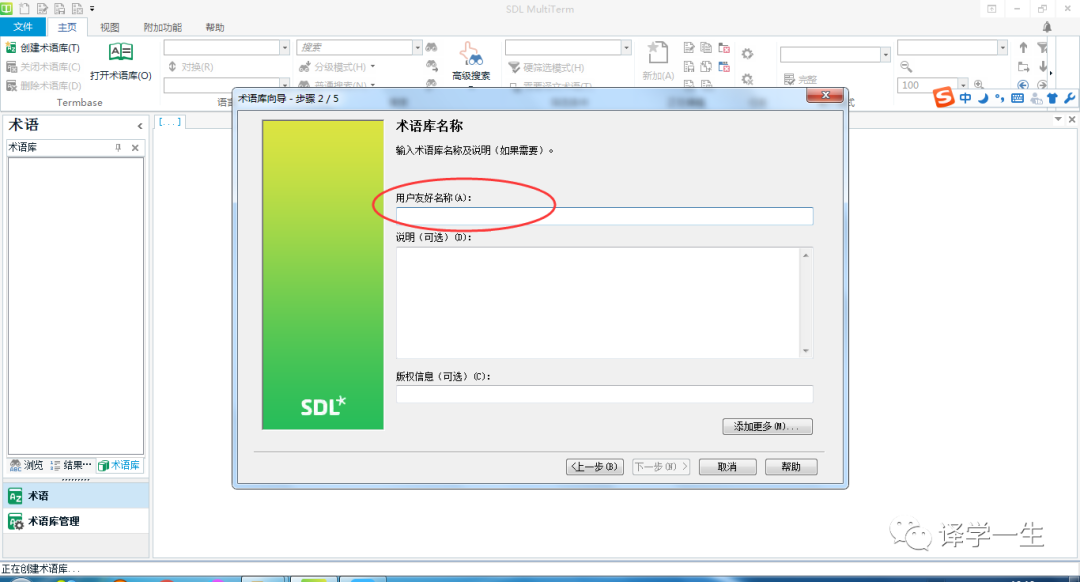Toggle Sogou 中 Chinese/English mode
This screenshot has width=1080, height=582.
tap(965, 98)
